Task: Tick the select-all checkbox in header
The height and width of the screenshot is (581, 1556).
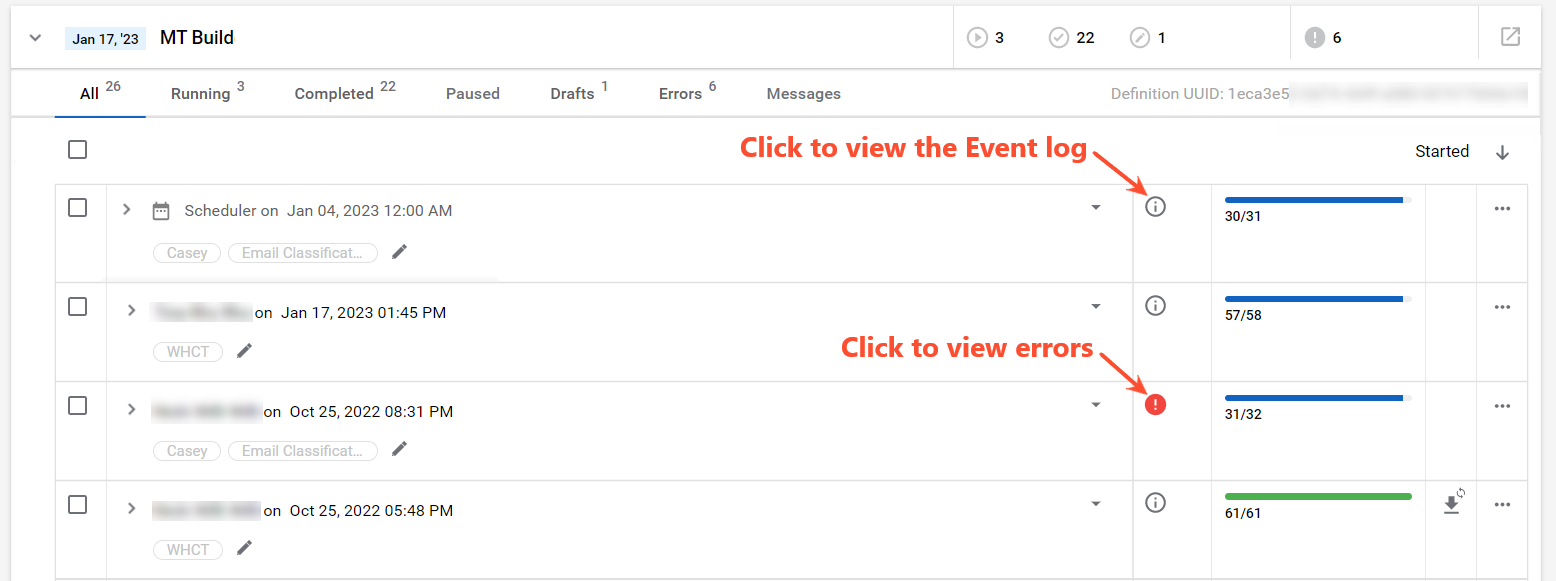Action: click(x=78, y=150)
